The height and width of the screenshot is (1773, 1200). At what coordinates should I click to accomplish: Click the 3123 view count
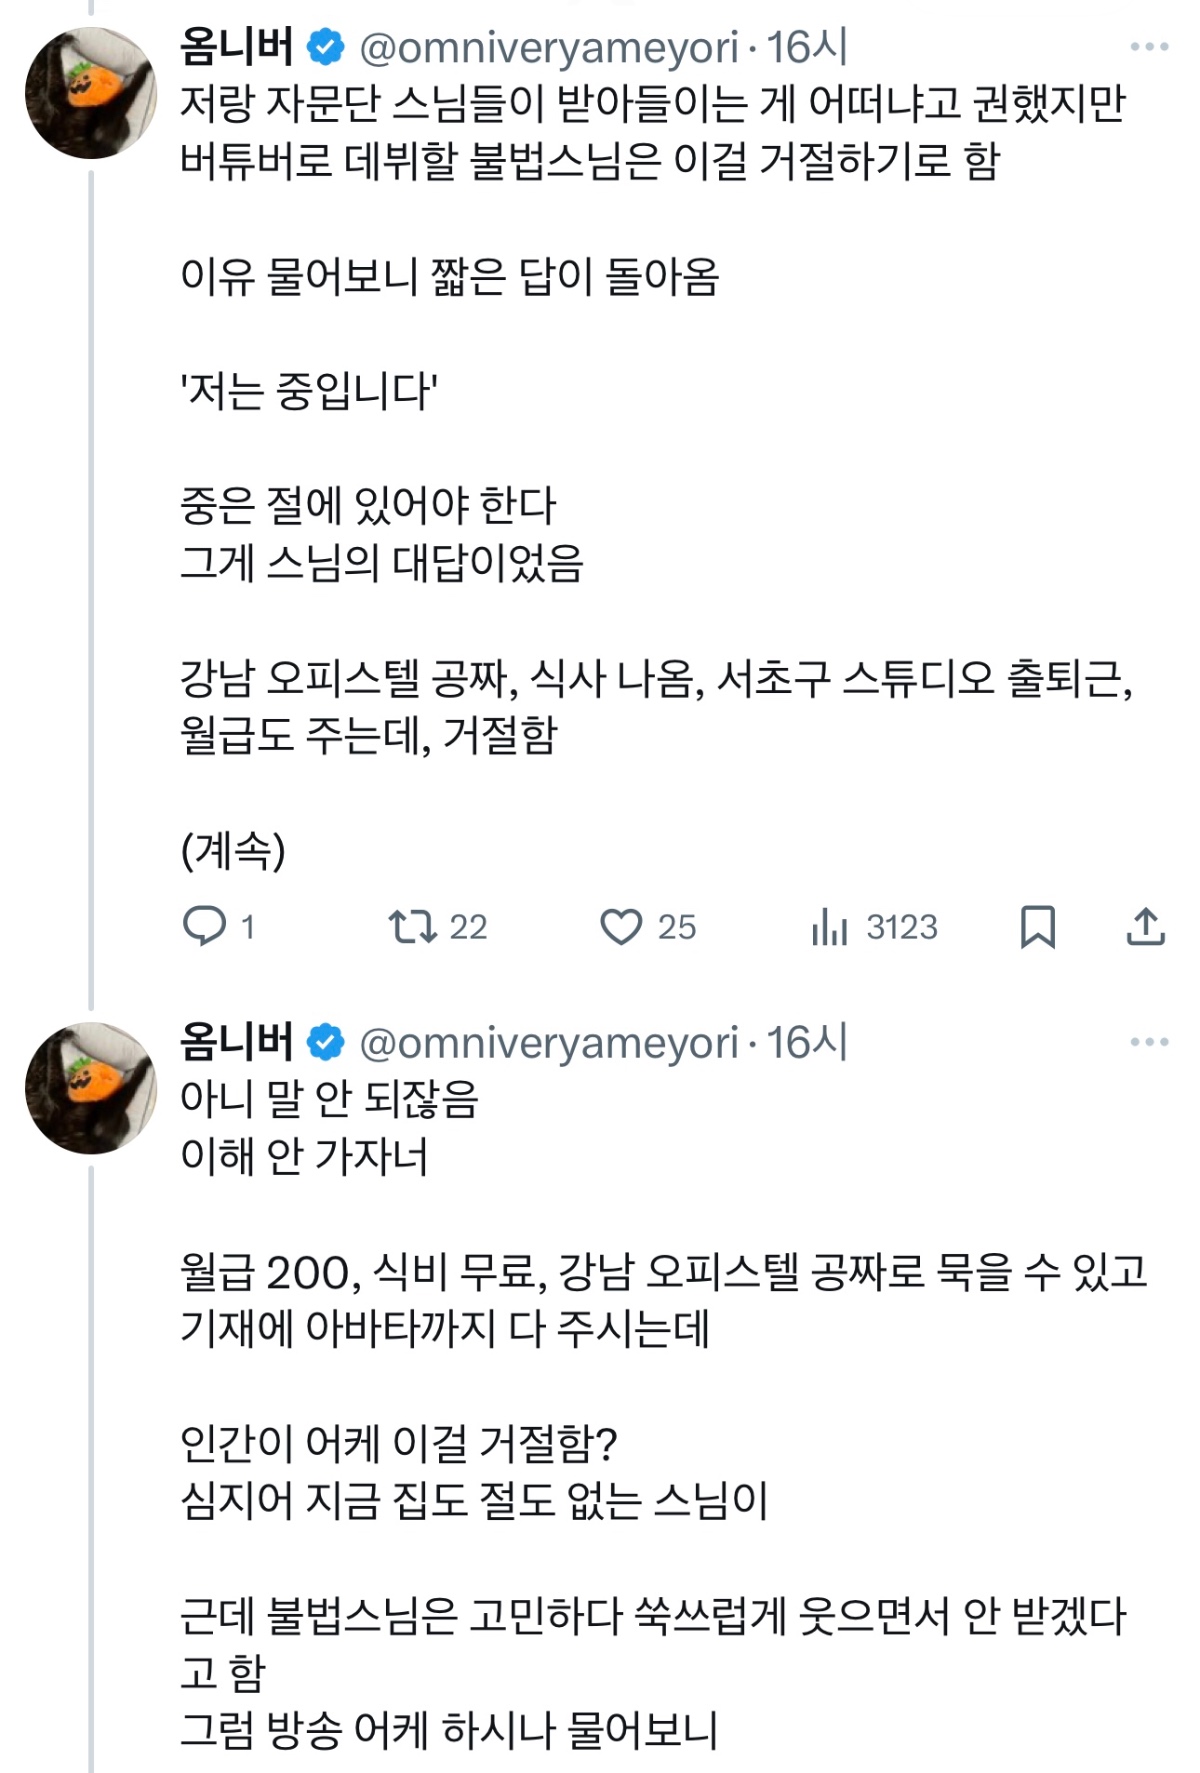click(x=901, y=927)
